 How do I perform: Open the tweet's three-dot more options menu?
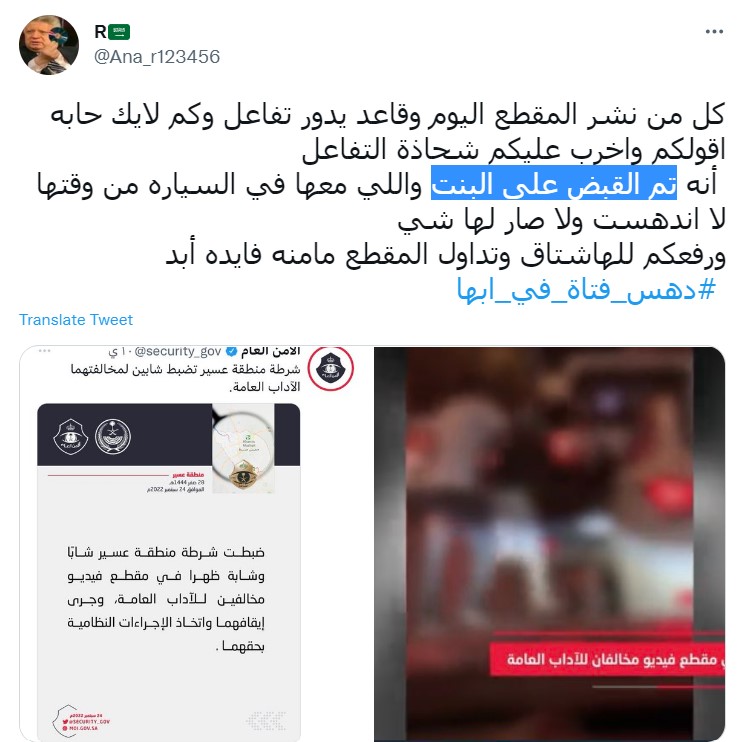(x=714, y=32)
